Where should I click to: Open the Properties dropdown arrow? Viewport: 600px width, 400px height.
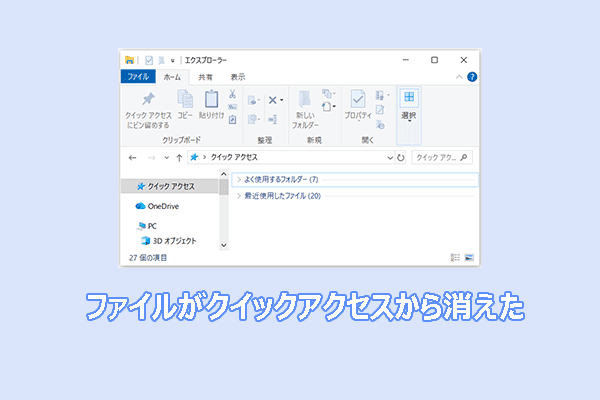click(x=359, y=121)
